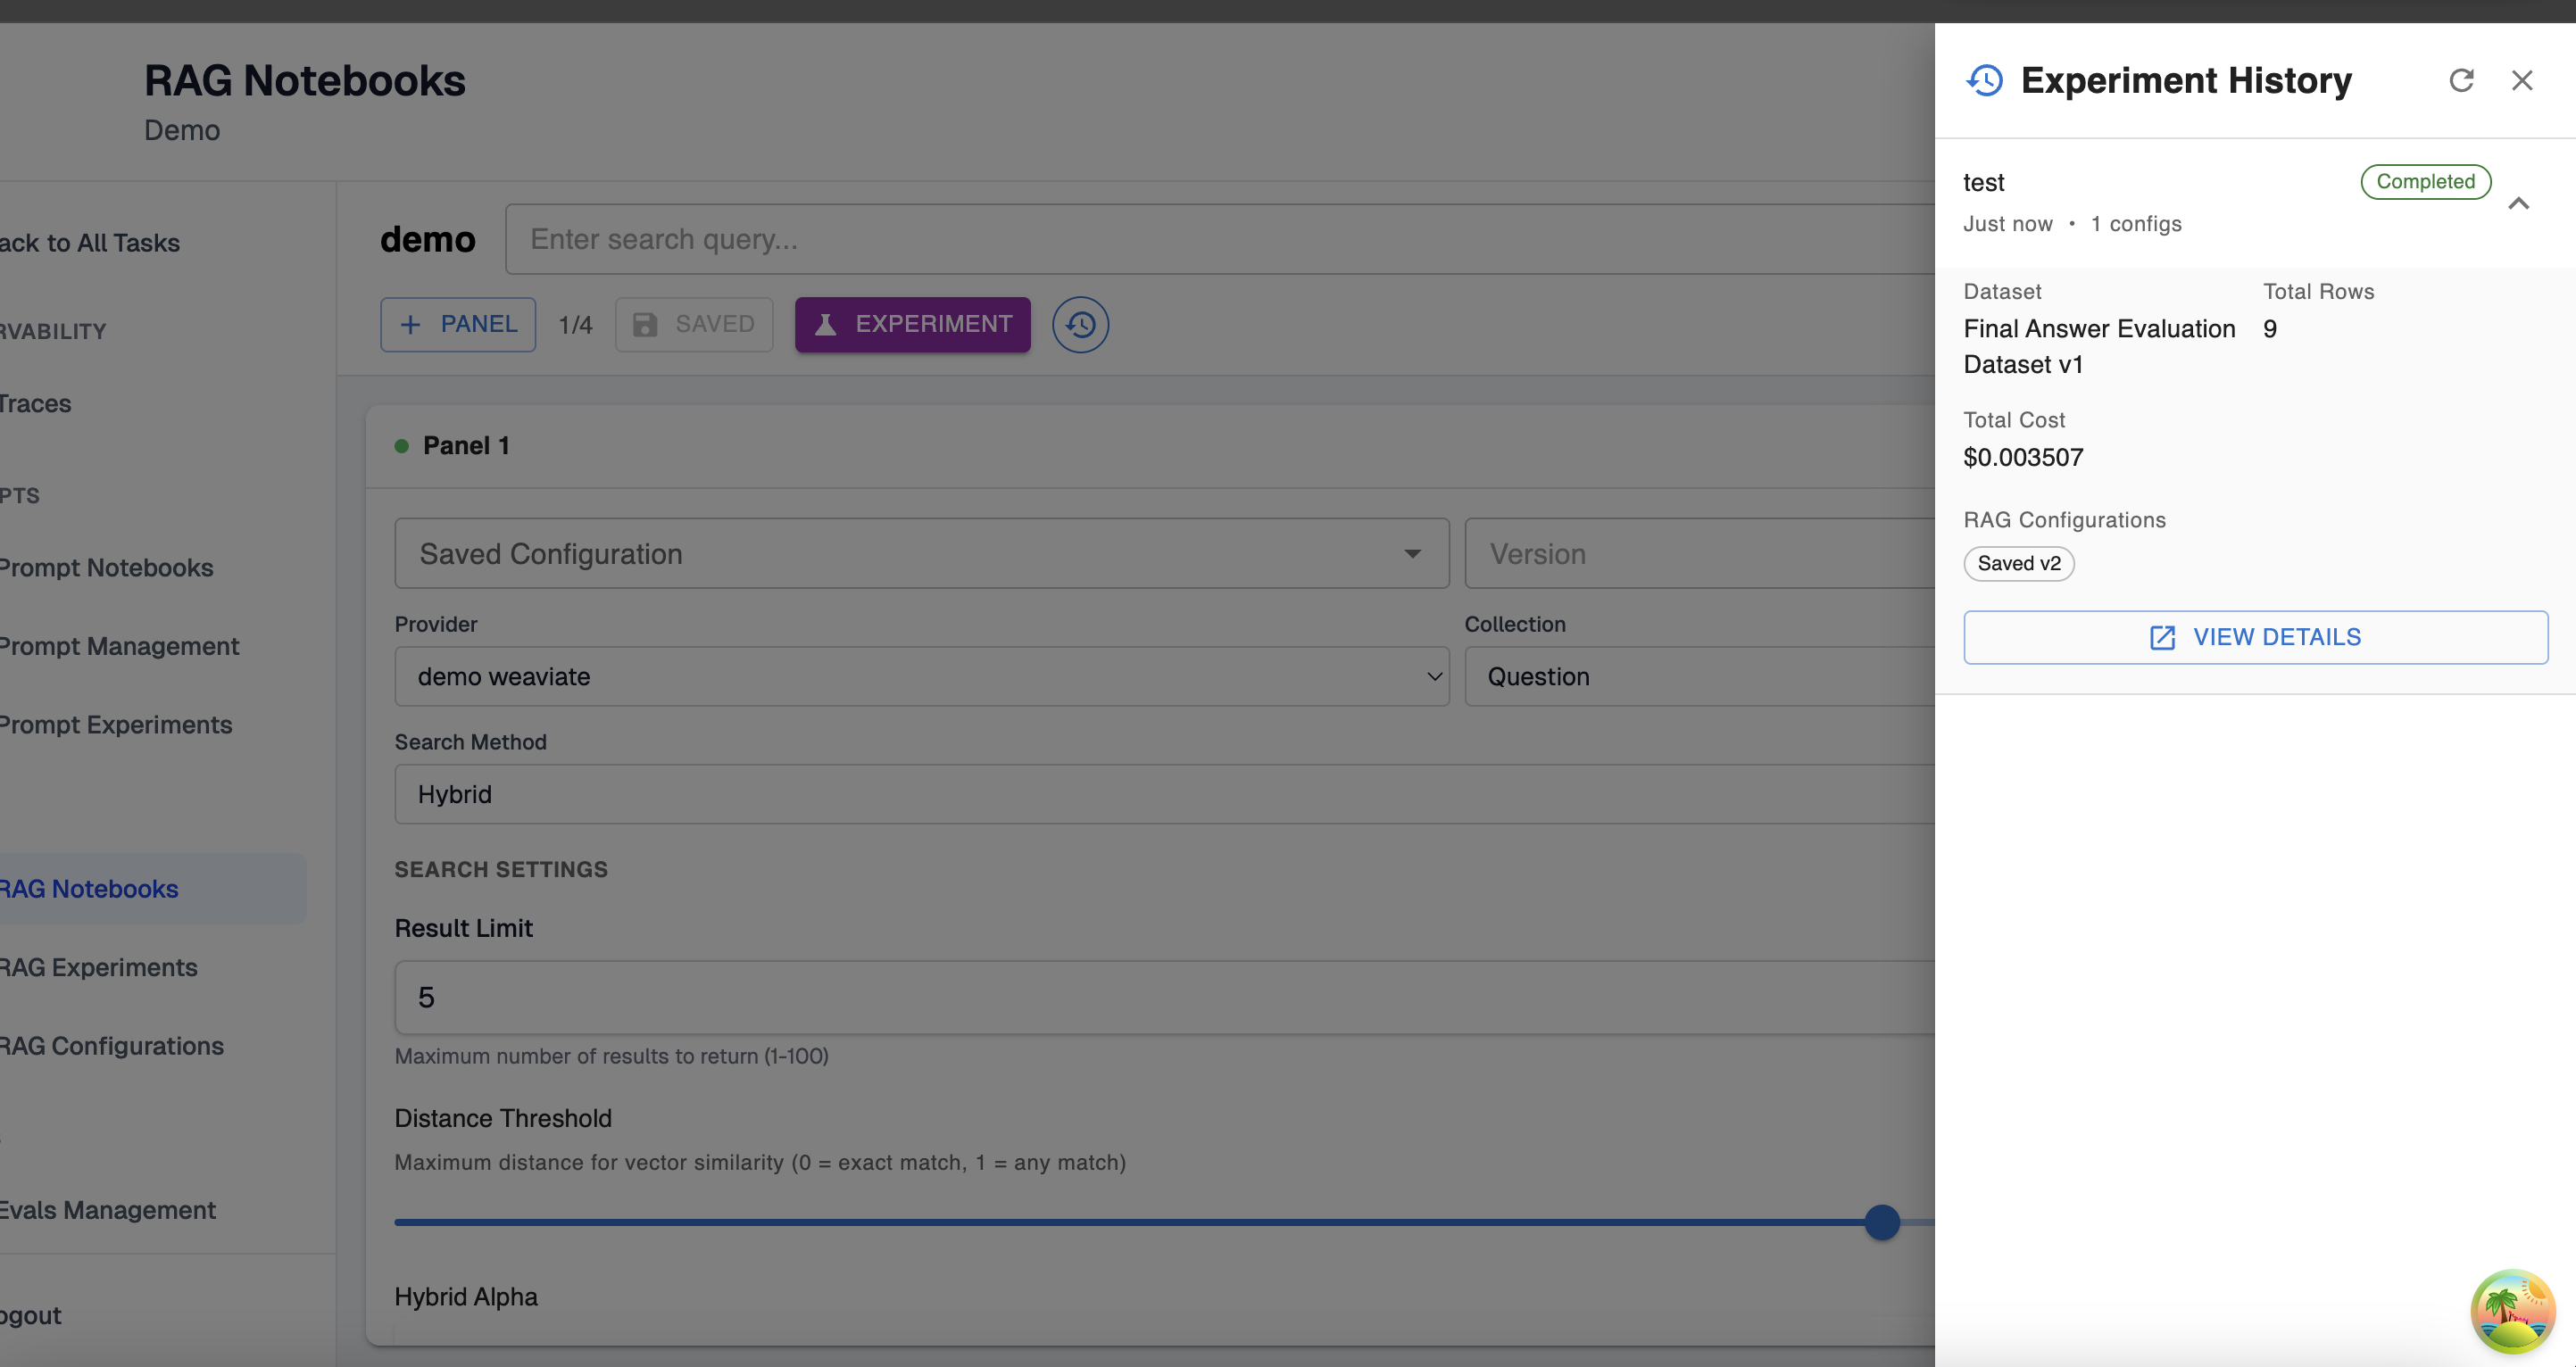Refresh the Experiment History panel

point(2461,80)
